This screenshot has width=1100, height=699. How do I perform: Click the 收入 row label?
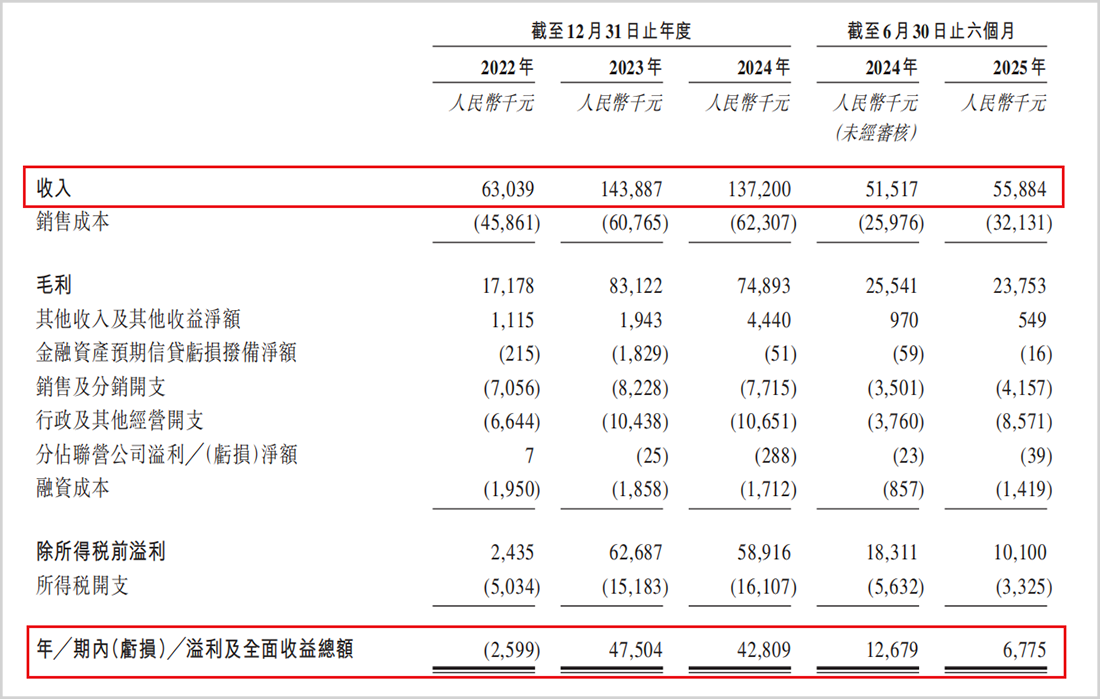[54, 188]
